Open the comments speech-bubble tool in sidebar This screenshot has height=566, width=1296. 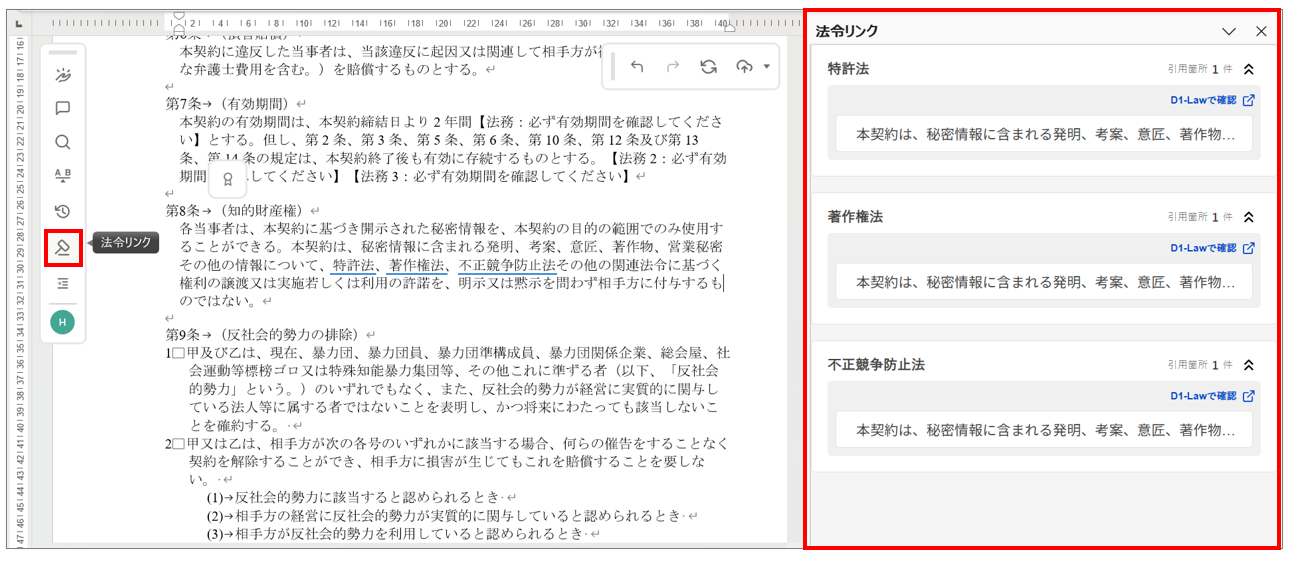(x=62, y=108)
